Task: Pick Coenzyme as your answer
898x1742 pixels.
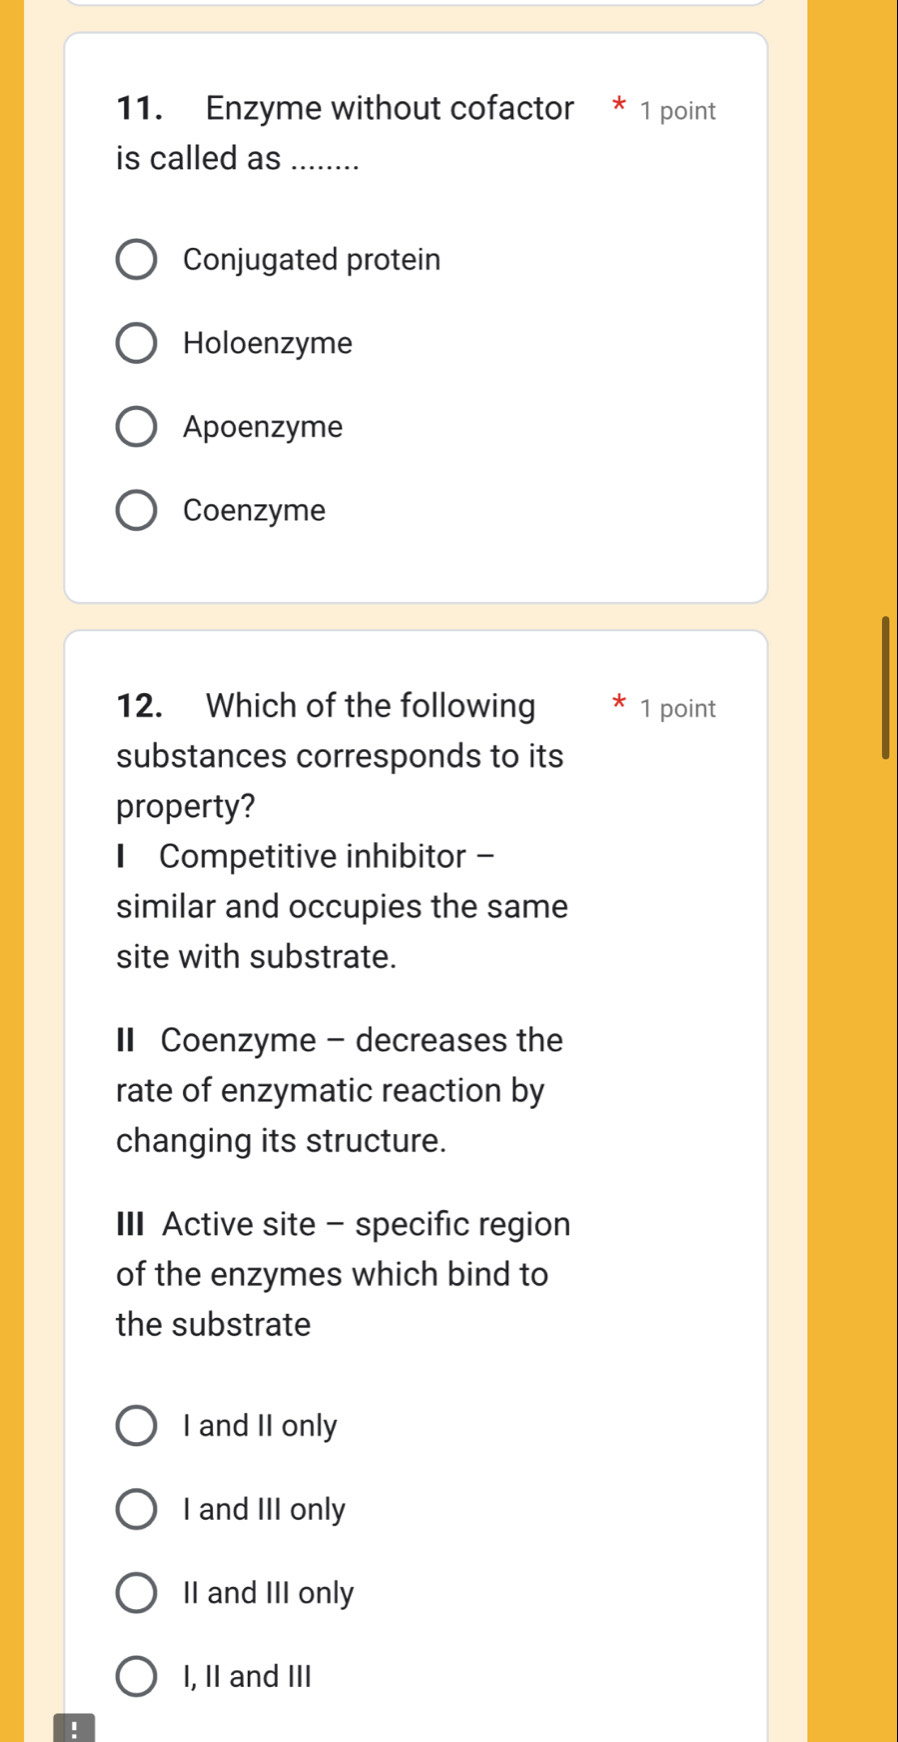Action: pyautogui.click(x=137, y=510)
